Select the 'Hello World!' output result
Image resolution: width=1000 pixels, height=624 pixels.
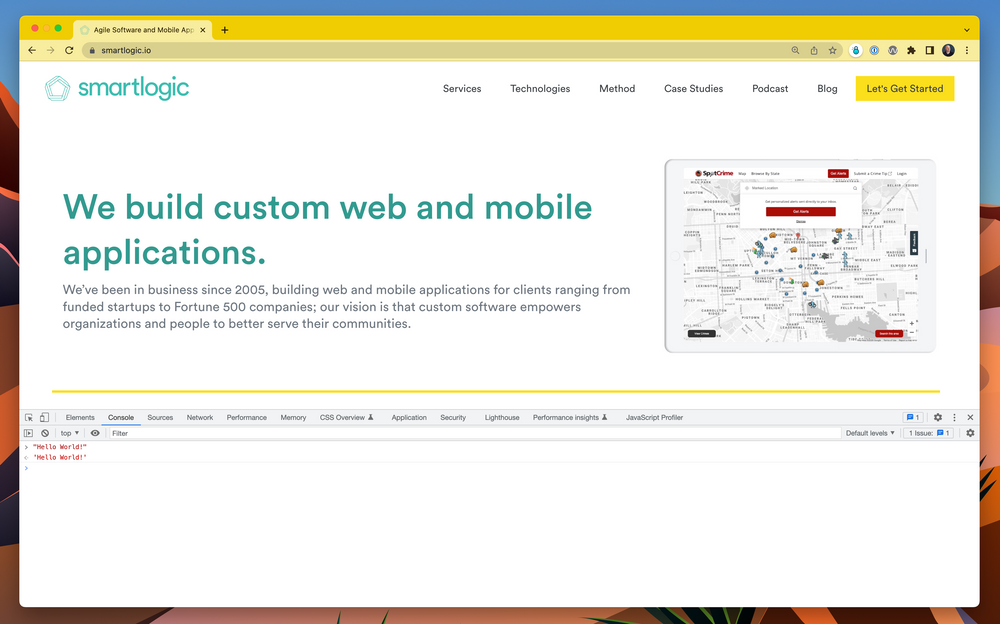pyautogui.click(x=59, y=457)
